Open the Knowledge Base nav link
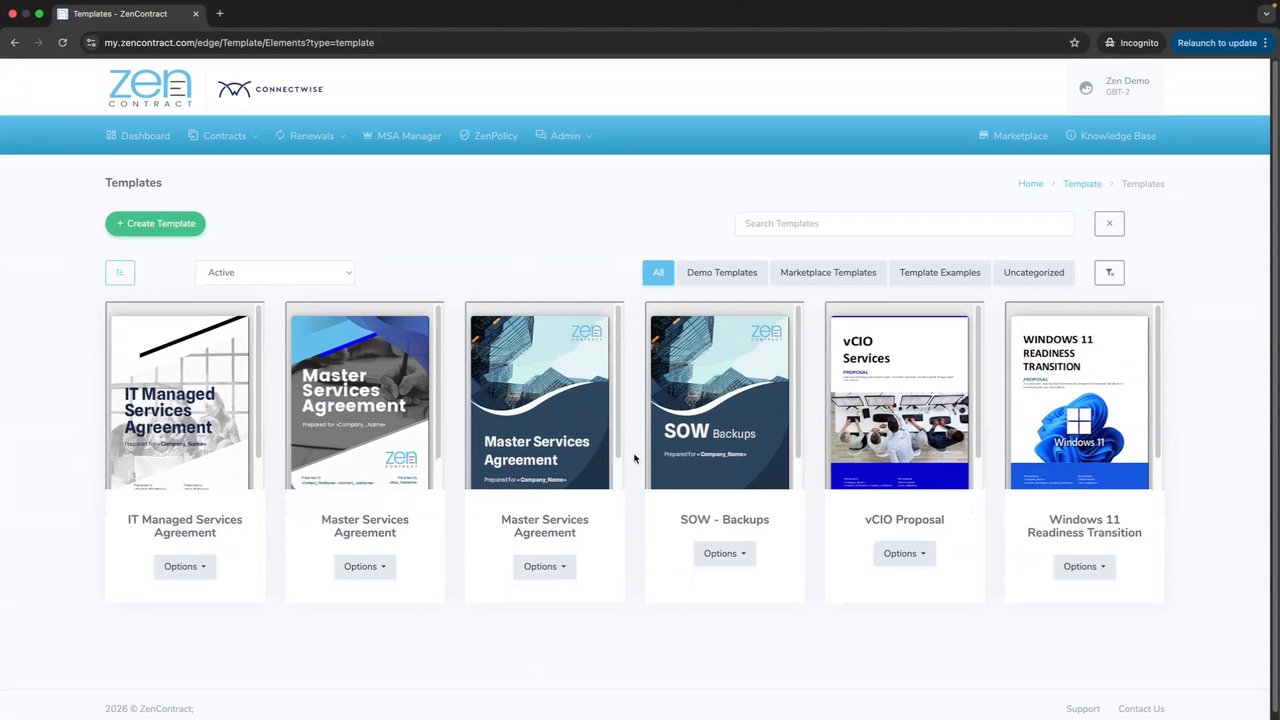This screenshot has width=1280, height=720. [x=1111, y=136]
